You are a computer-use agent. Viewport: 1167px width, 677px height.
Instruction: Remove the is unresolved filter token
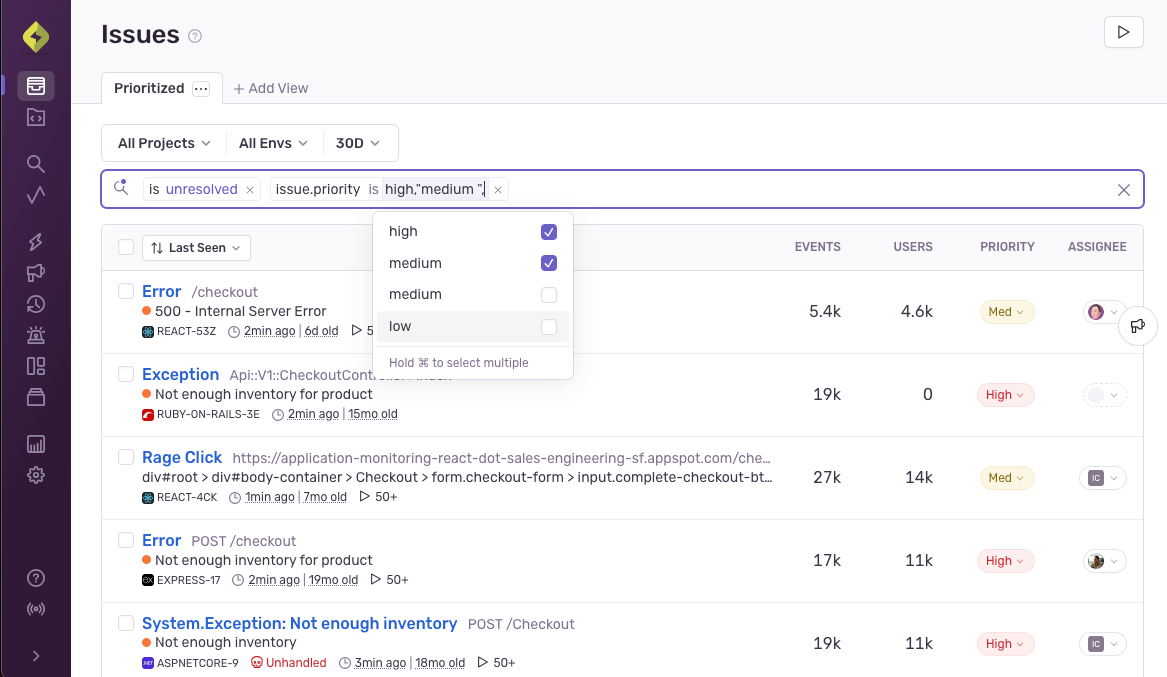click(x=250, y=190)
